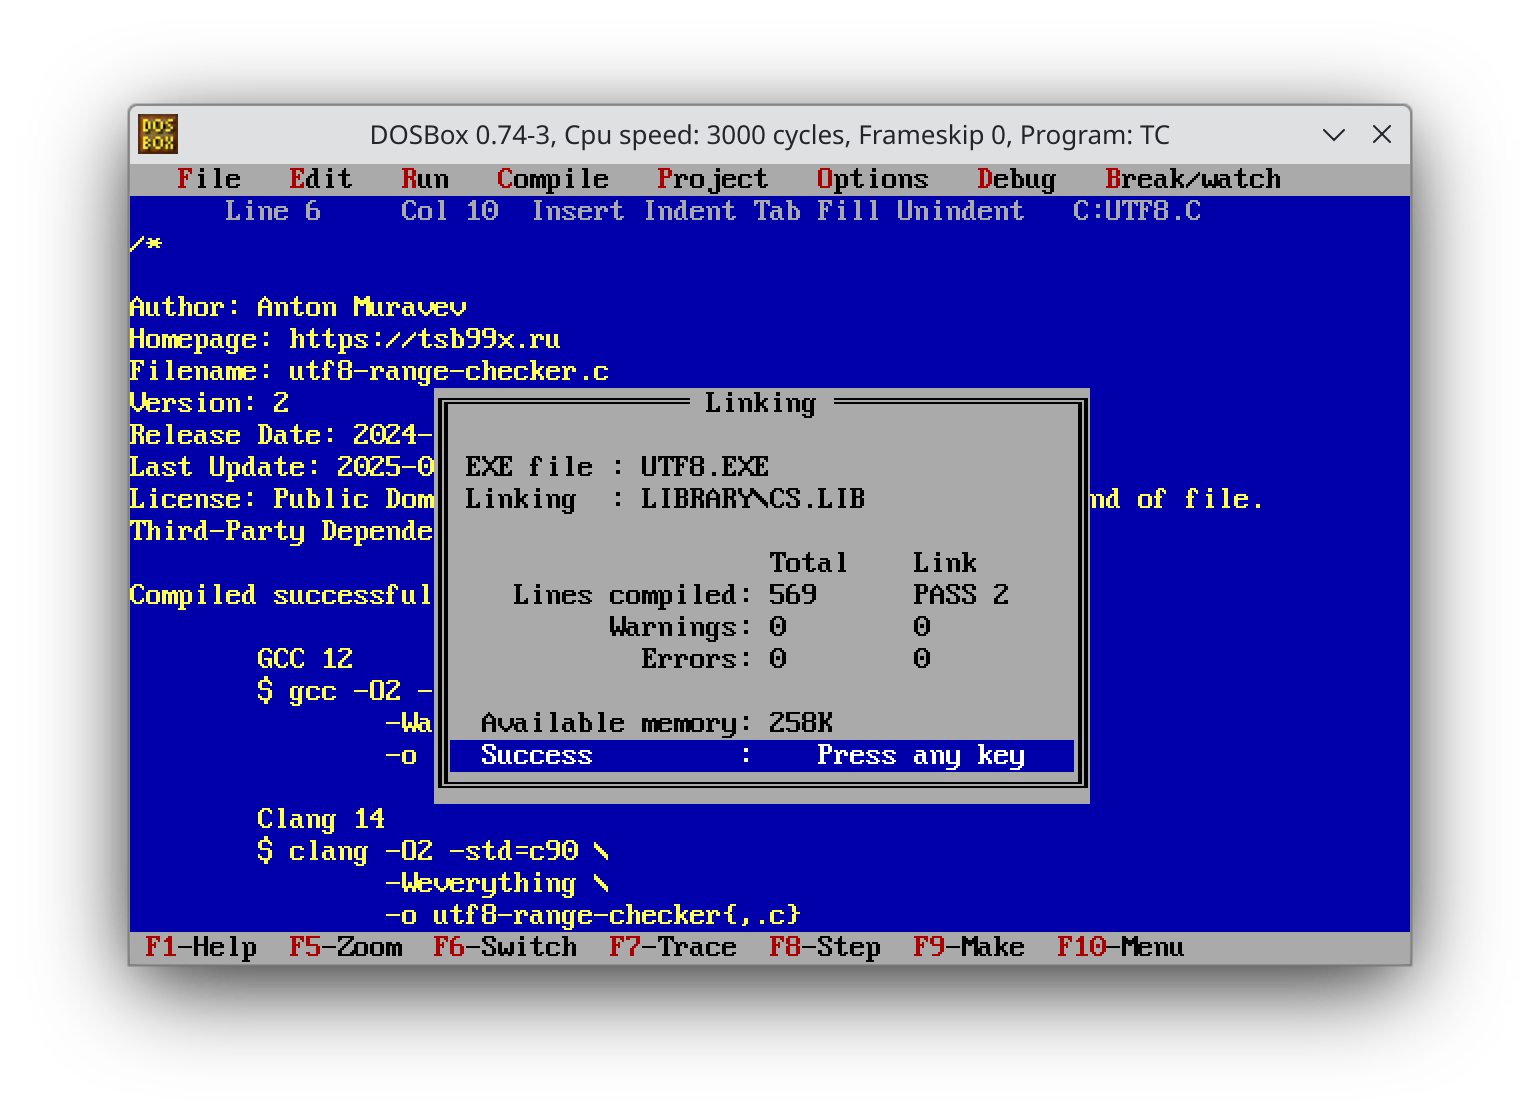Viewport: 1540px width, 1118px height.
Task: Close the DOSBox window
Action: (x=1382, y=134)
